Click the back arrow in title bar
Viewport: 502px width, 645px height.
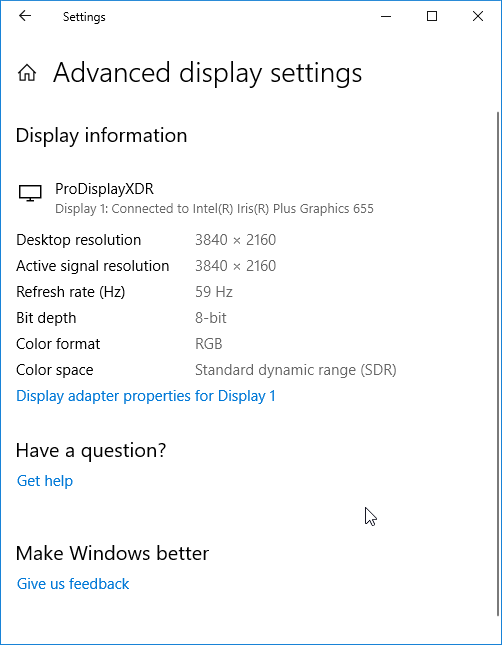[x=25, y=16]
